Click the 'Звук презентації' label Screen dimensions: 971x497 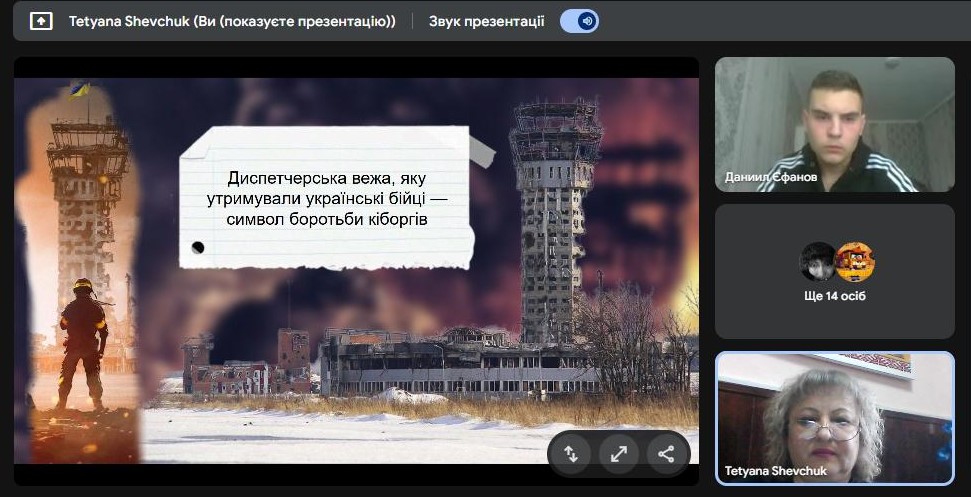point(486,21)
